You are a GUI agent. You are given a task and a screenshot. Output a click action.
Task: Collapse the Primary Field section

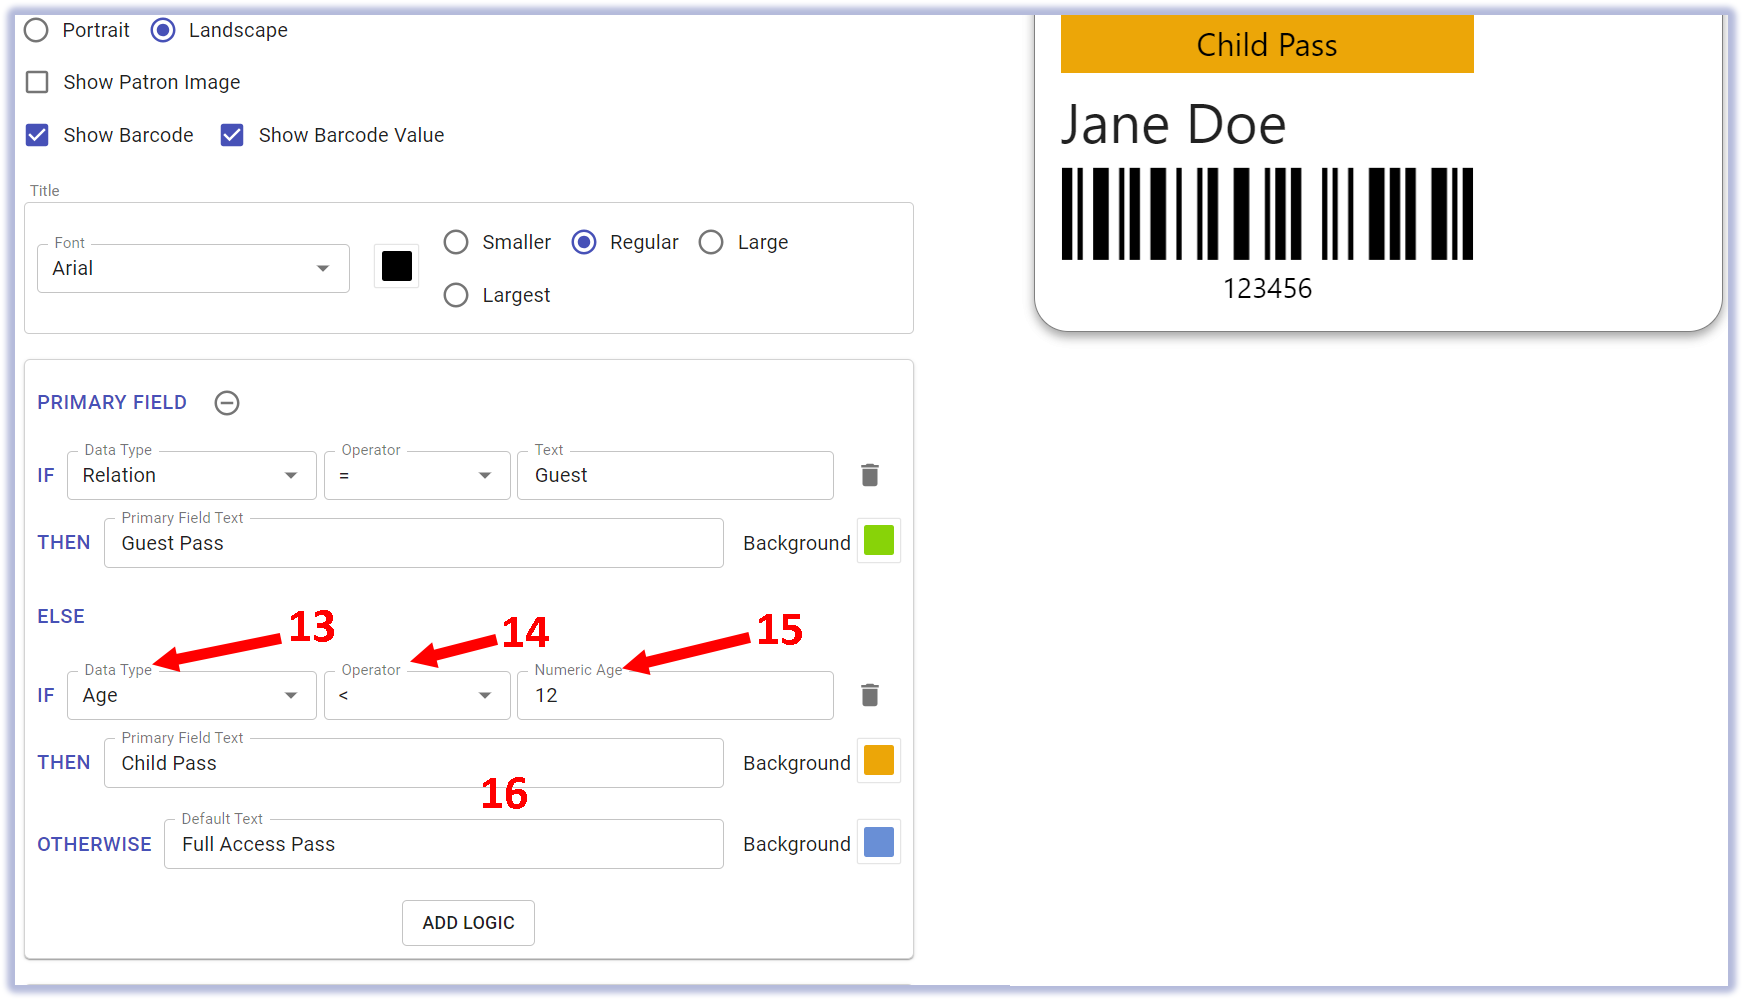[227, 403]
